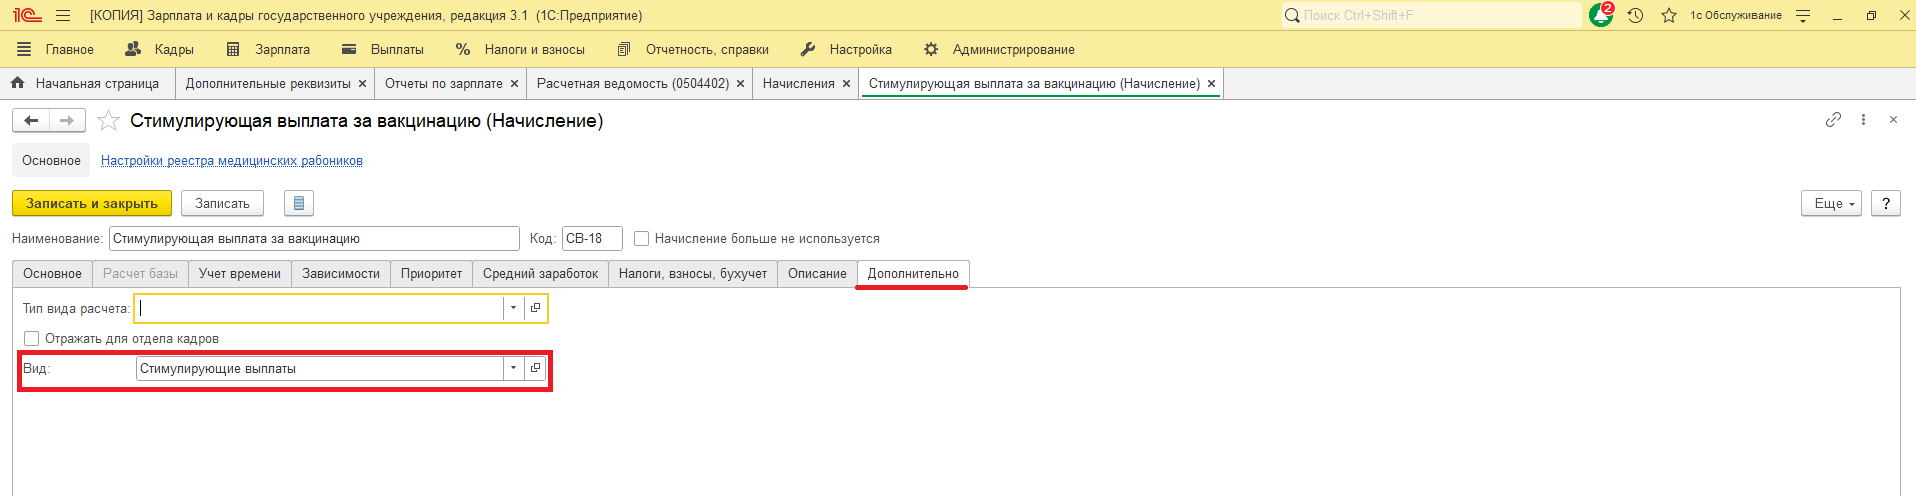Switch to the Средний заработок tab
Viewport: 1916px width, 496px height.
tap(540, 273)
